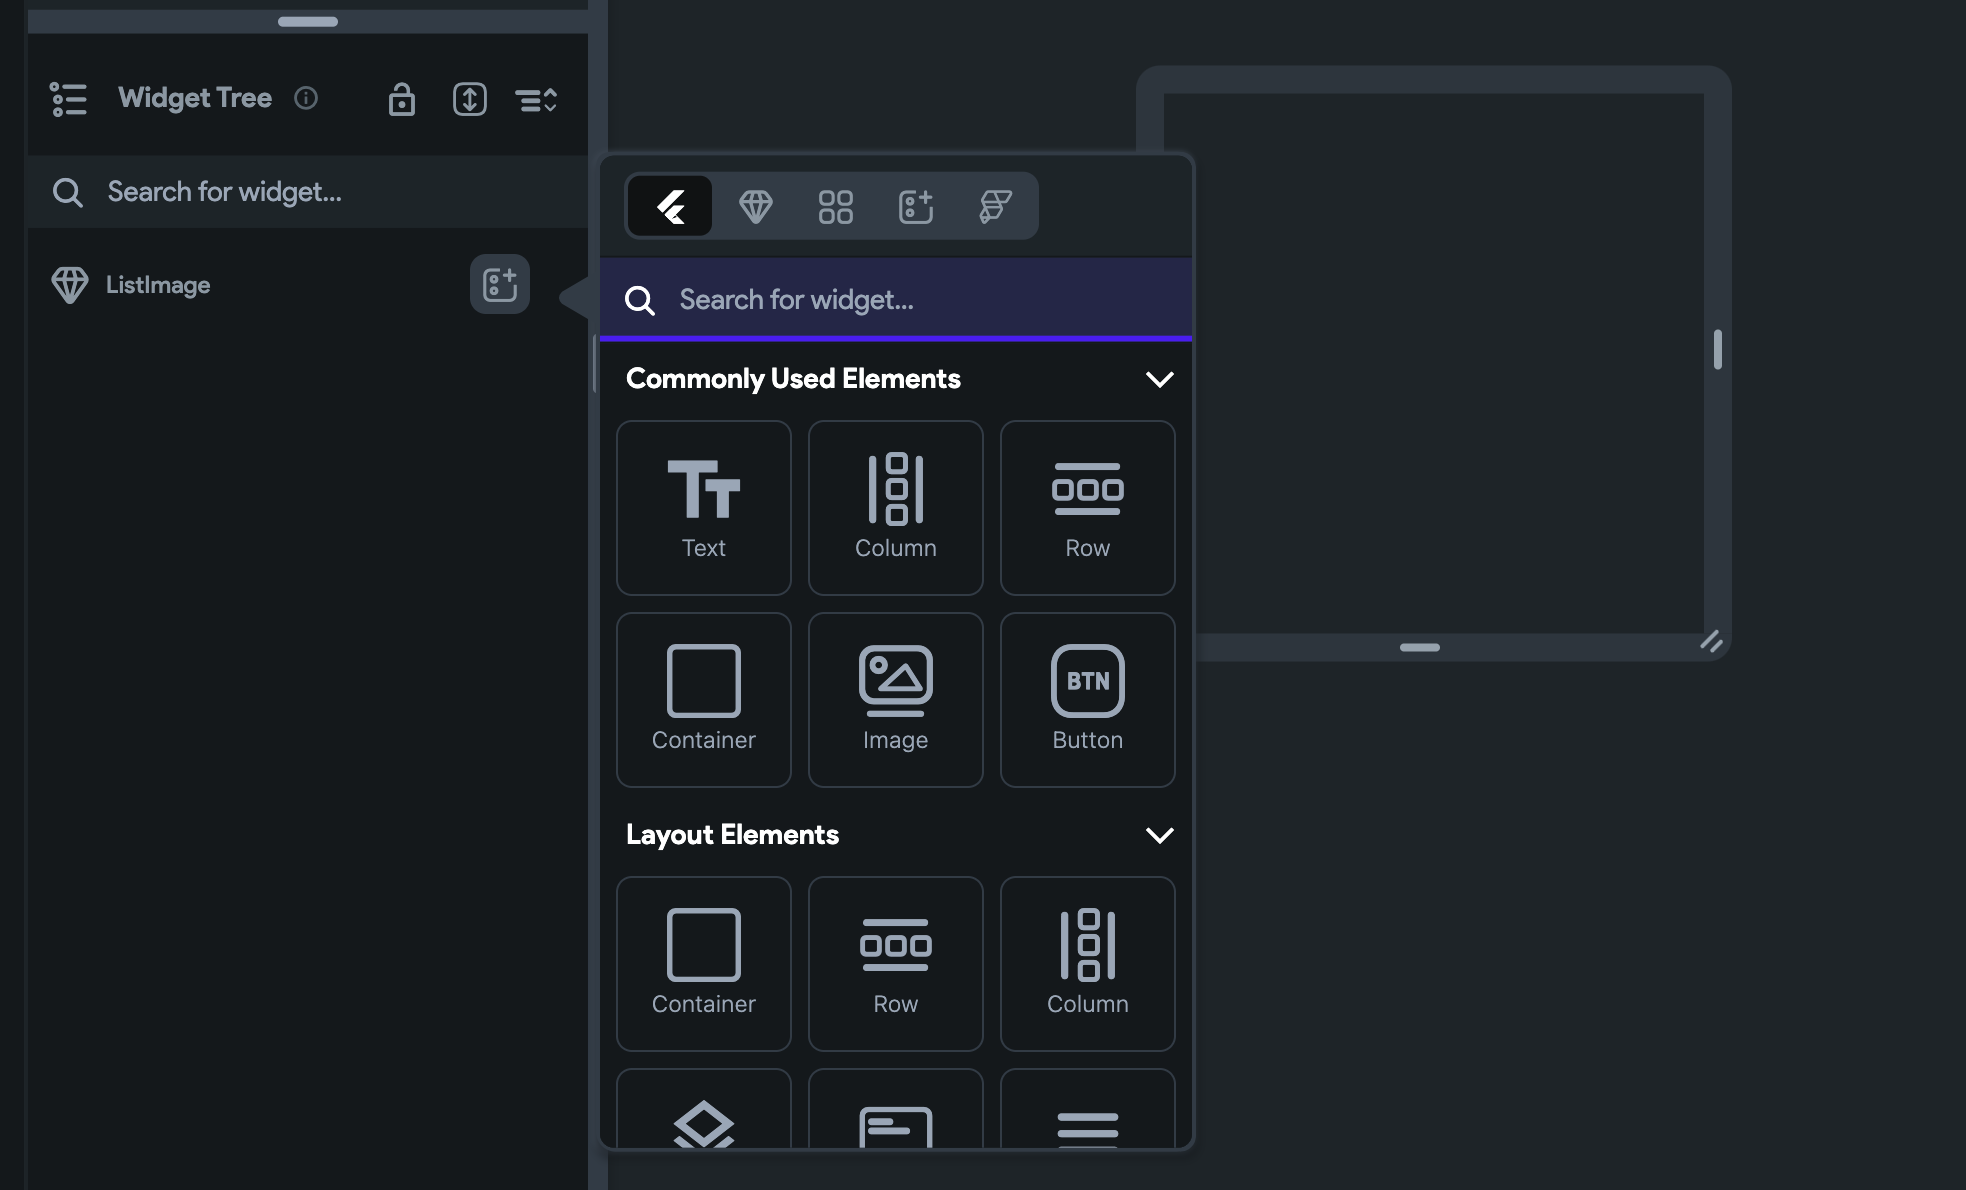1966x1190 pixels.
Task: Add Row from Commonly Used Elements
Action: pyautogui.click(x=1087, y=508)
